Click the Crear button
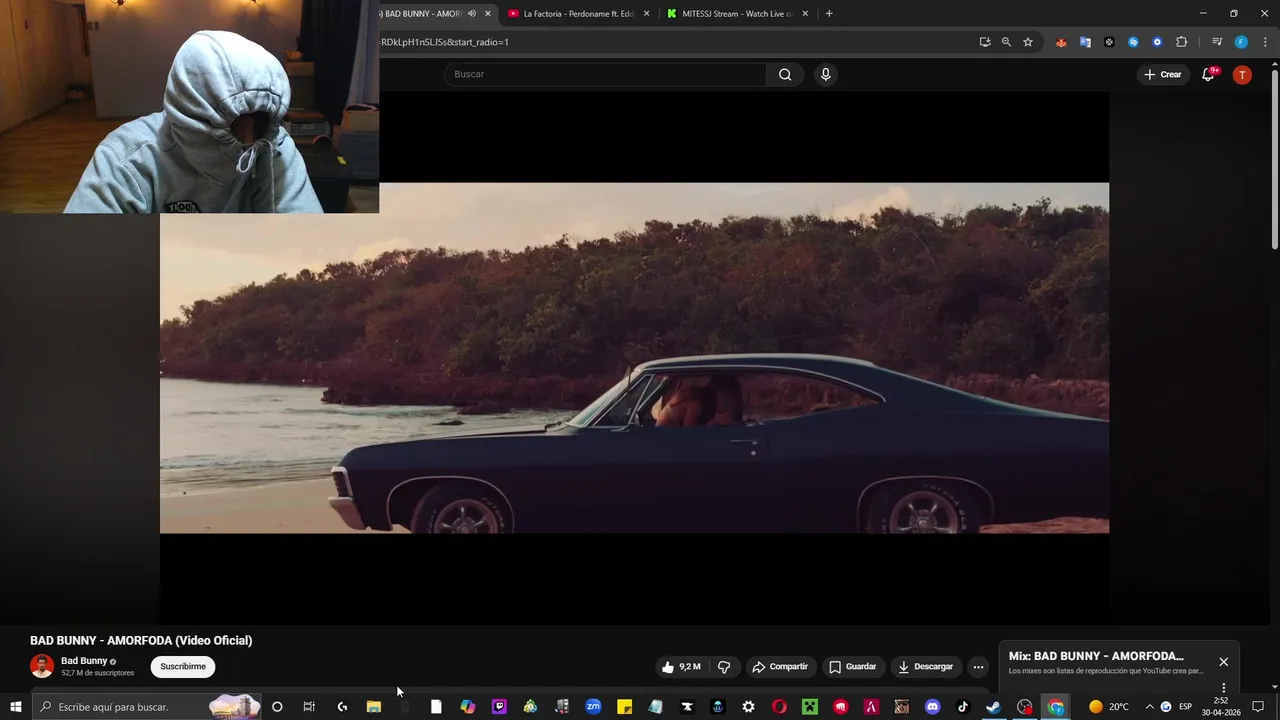Screen dimensions: 1280x720 (1163, 74)
